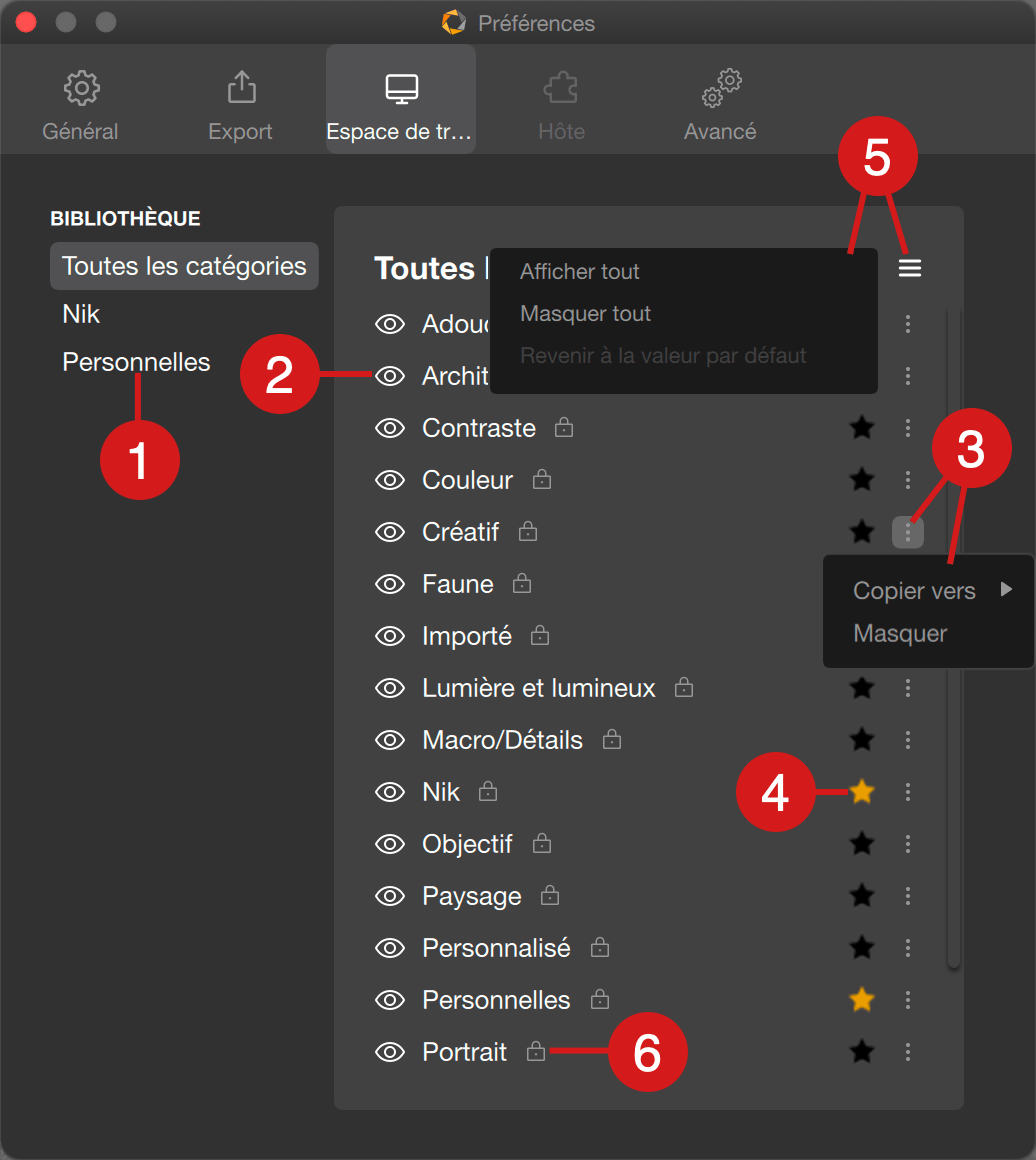The height and width of the screenshot is (1160, 1036).
Task: Unfavorite the Nik category's gold star
Action: pyautogui.click(x=862, y=792)
